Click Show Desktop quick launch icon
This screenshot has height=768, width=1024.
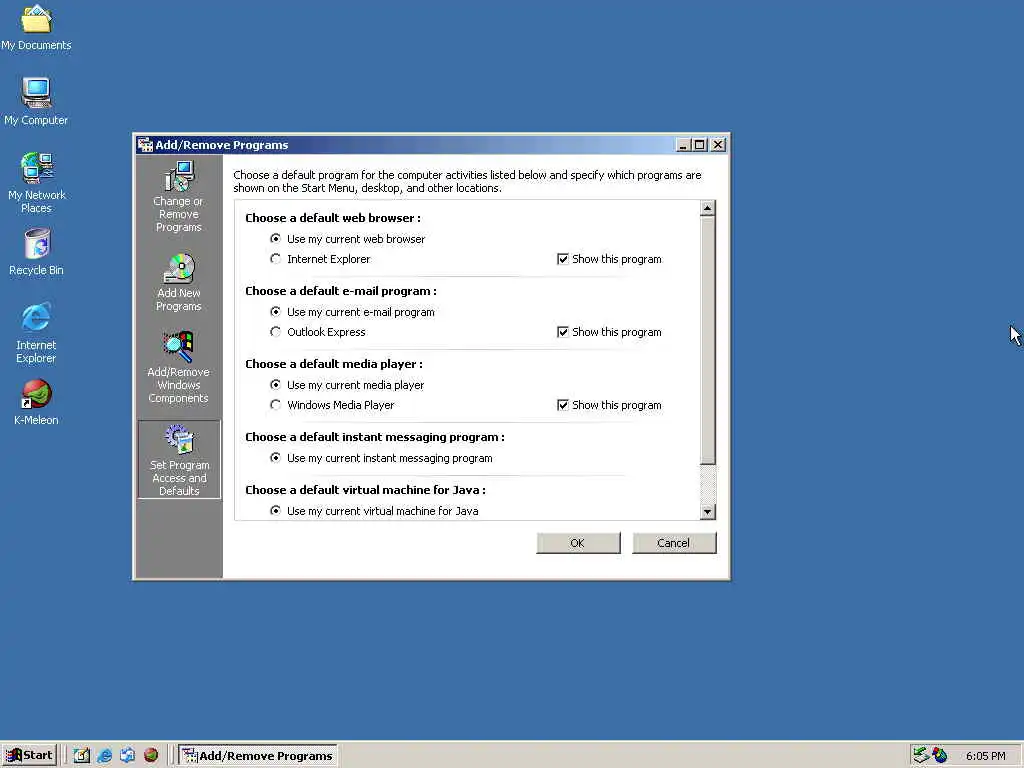[x=82, y=756]
